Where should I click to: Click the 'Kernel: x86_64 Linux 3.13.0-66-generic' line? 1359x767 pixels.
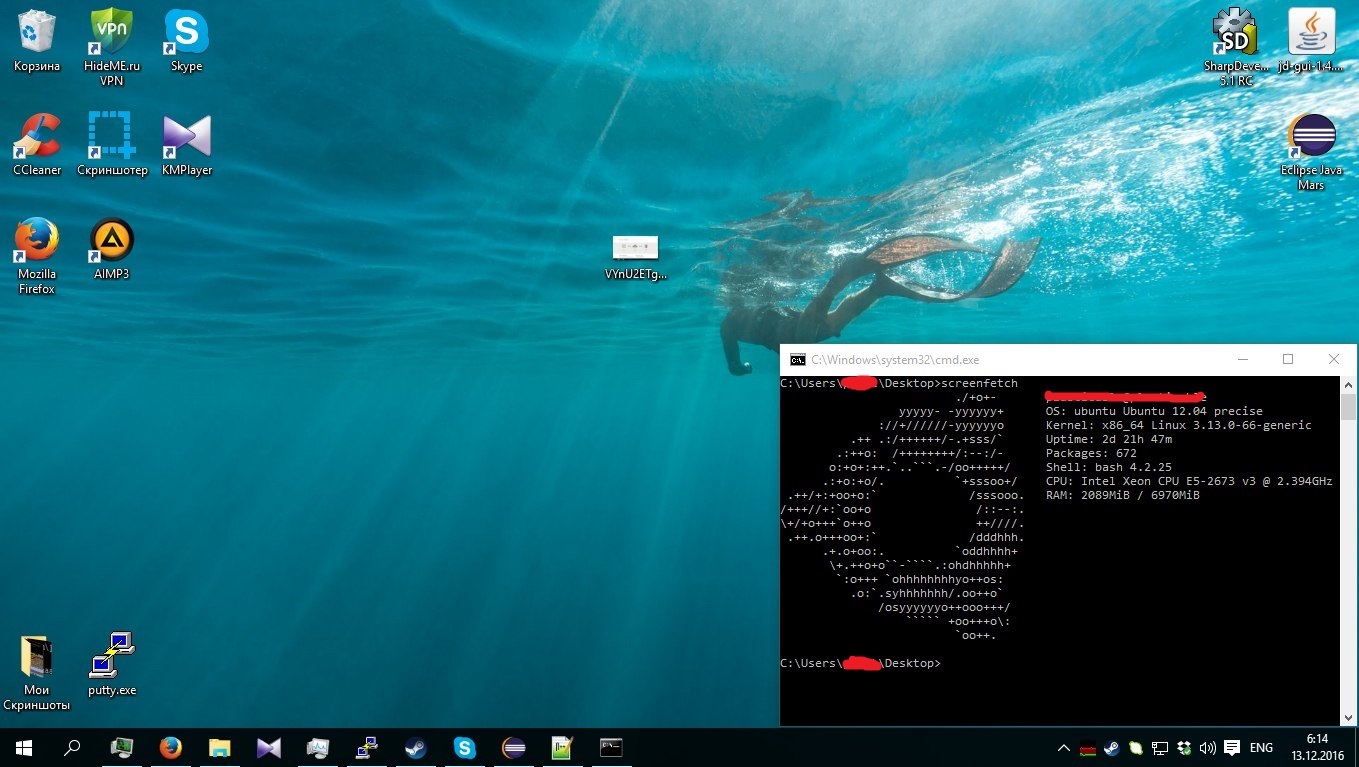(1178, 425)
